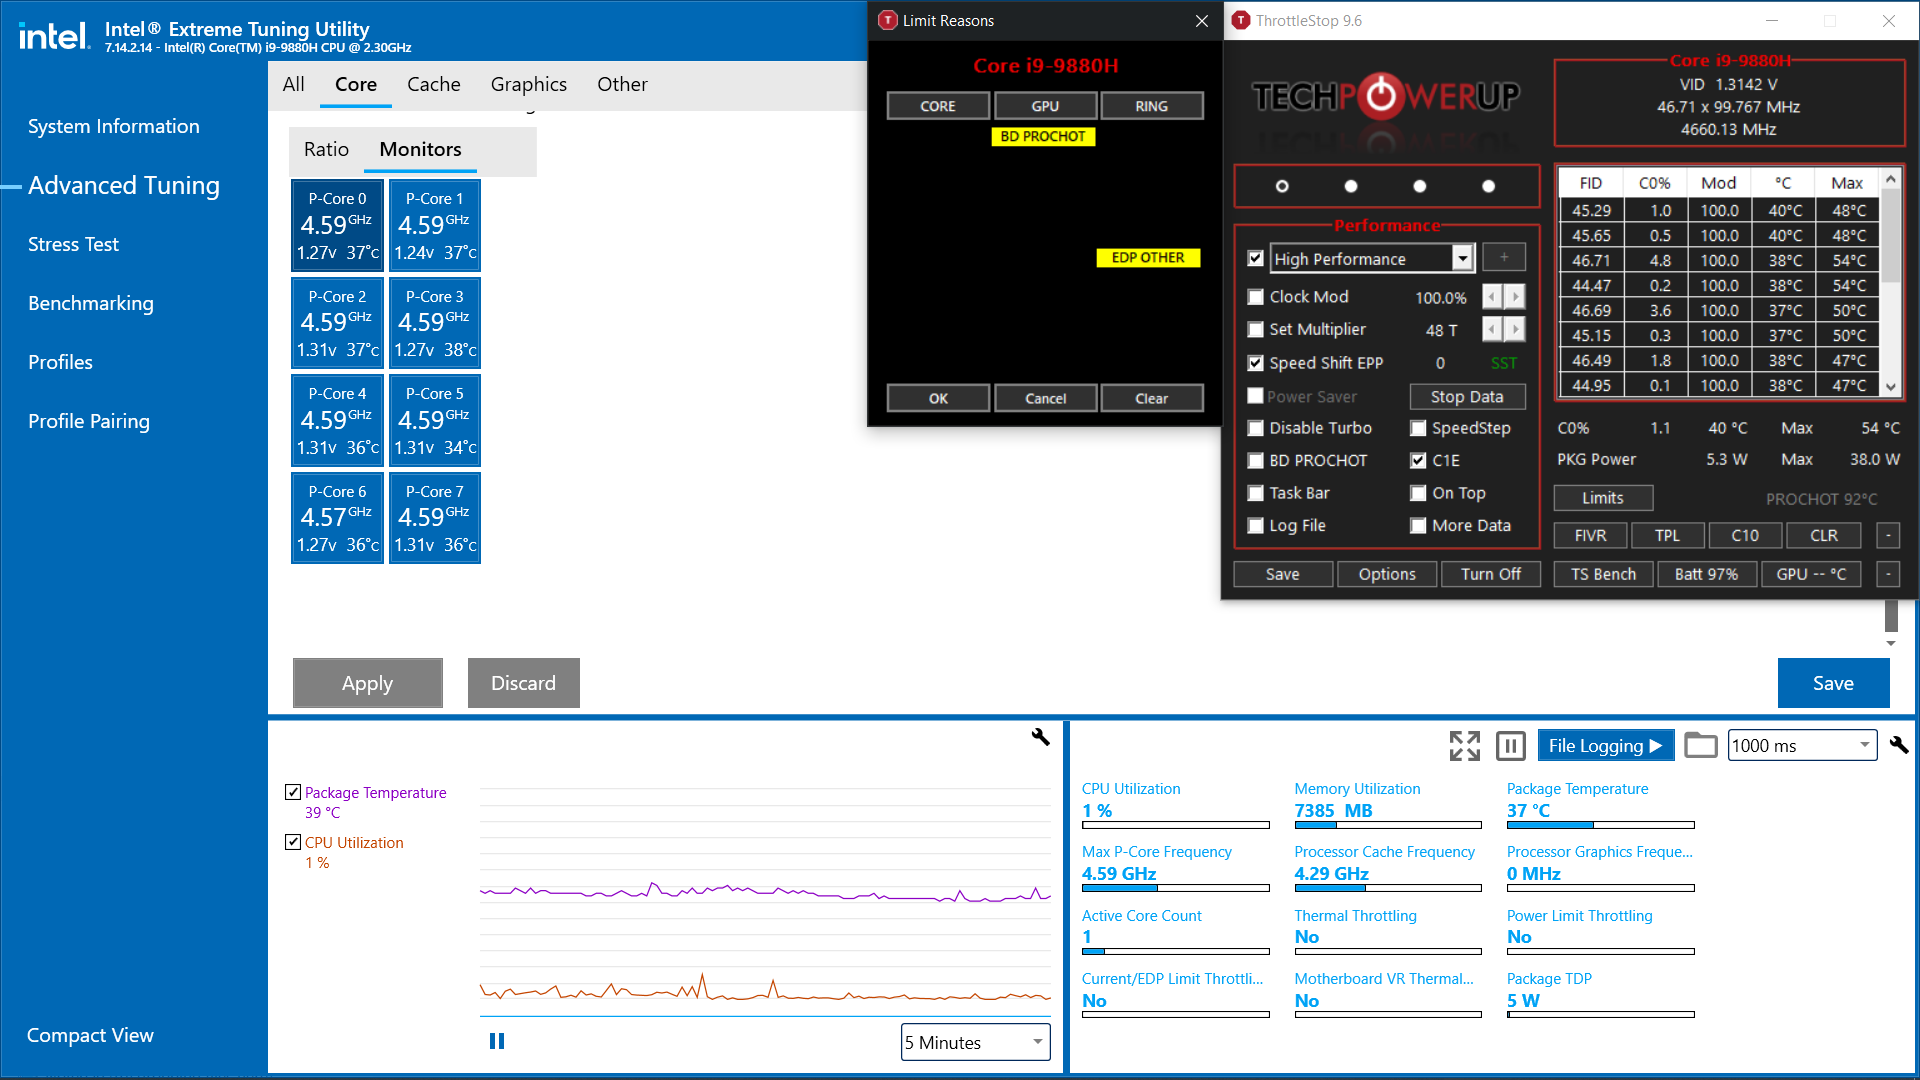Close the Limit Reasons window
The image size is (1920, 1080).
(x=1202, y=20)
